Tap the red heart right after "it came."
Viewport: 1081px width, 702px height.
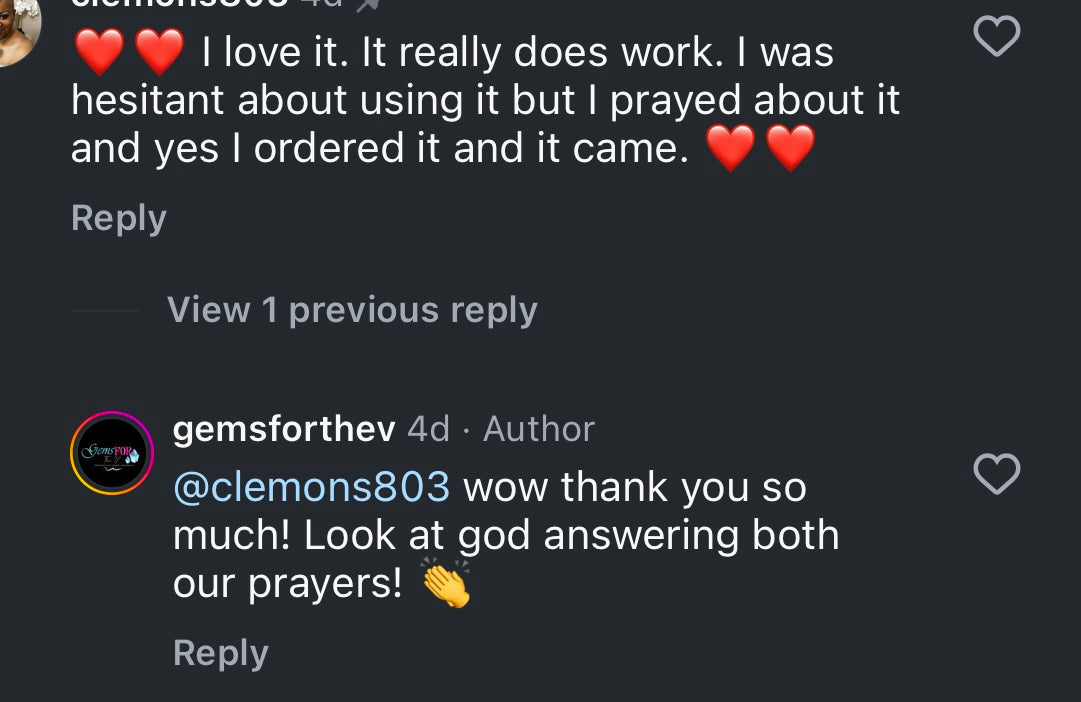click(x=731, y=149)
